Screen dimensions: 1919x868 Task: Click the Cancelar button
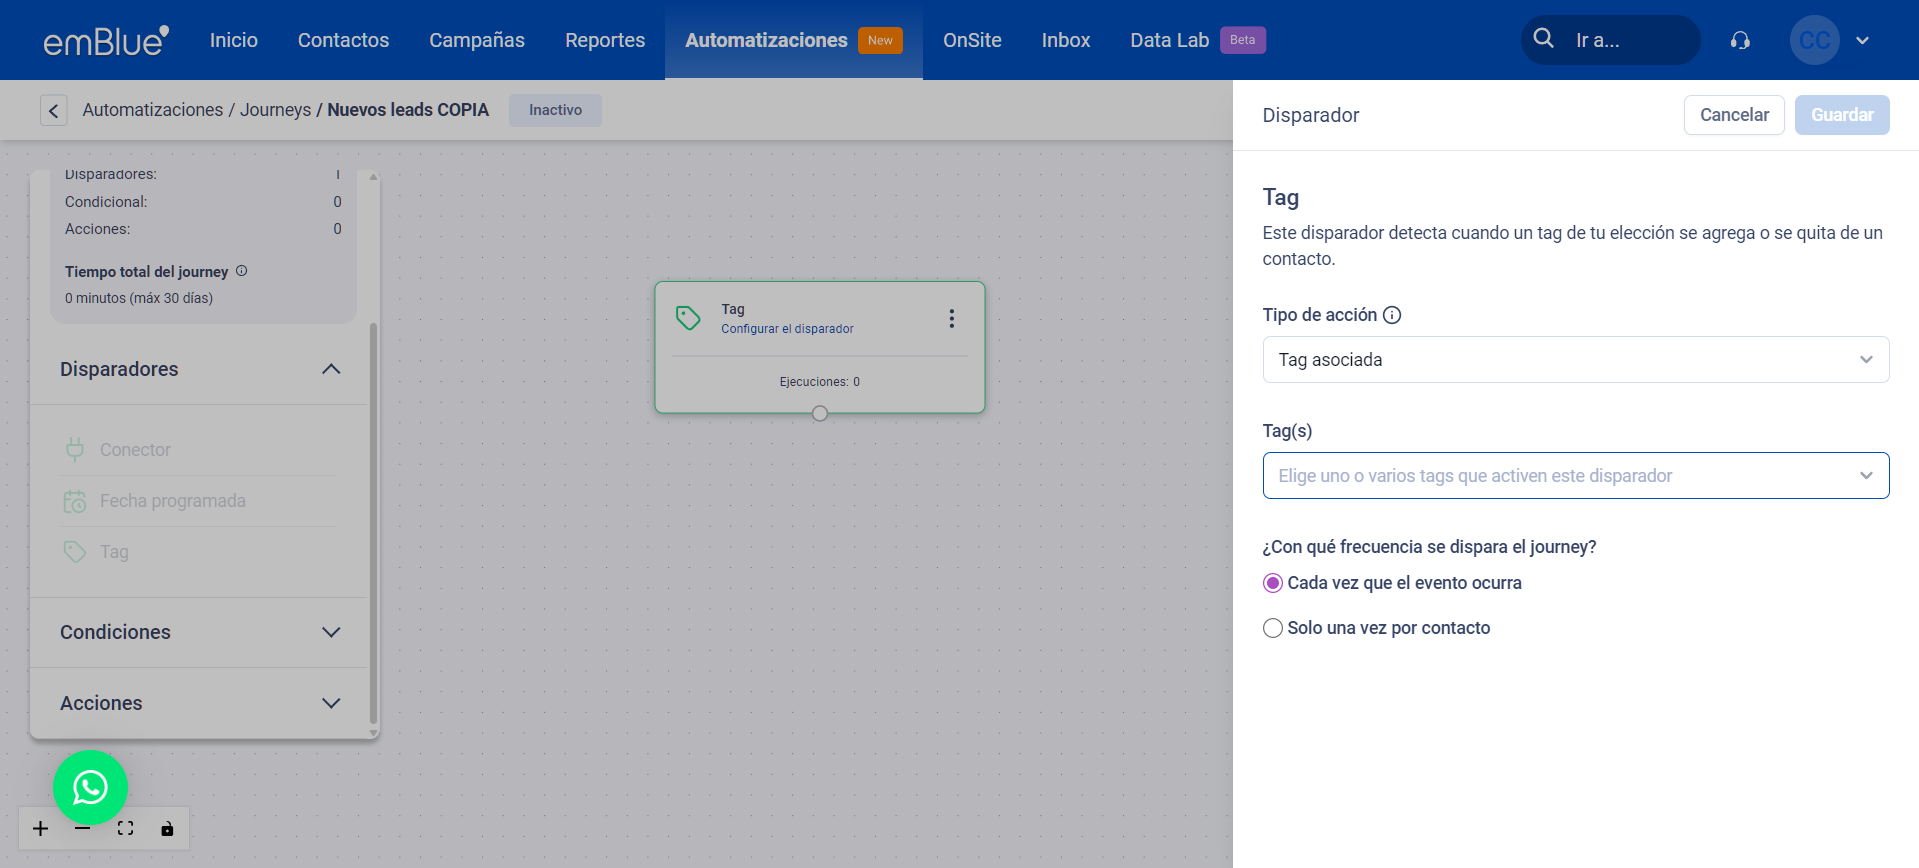click(x=1734, y=115)
